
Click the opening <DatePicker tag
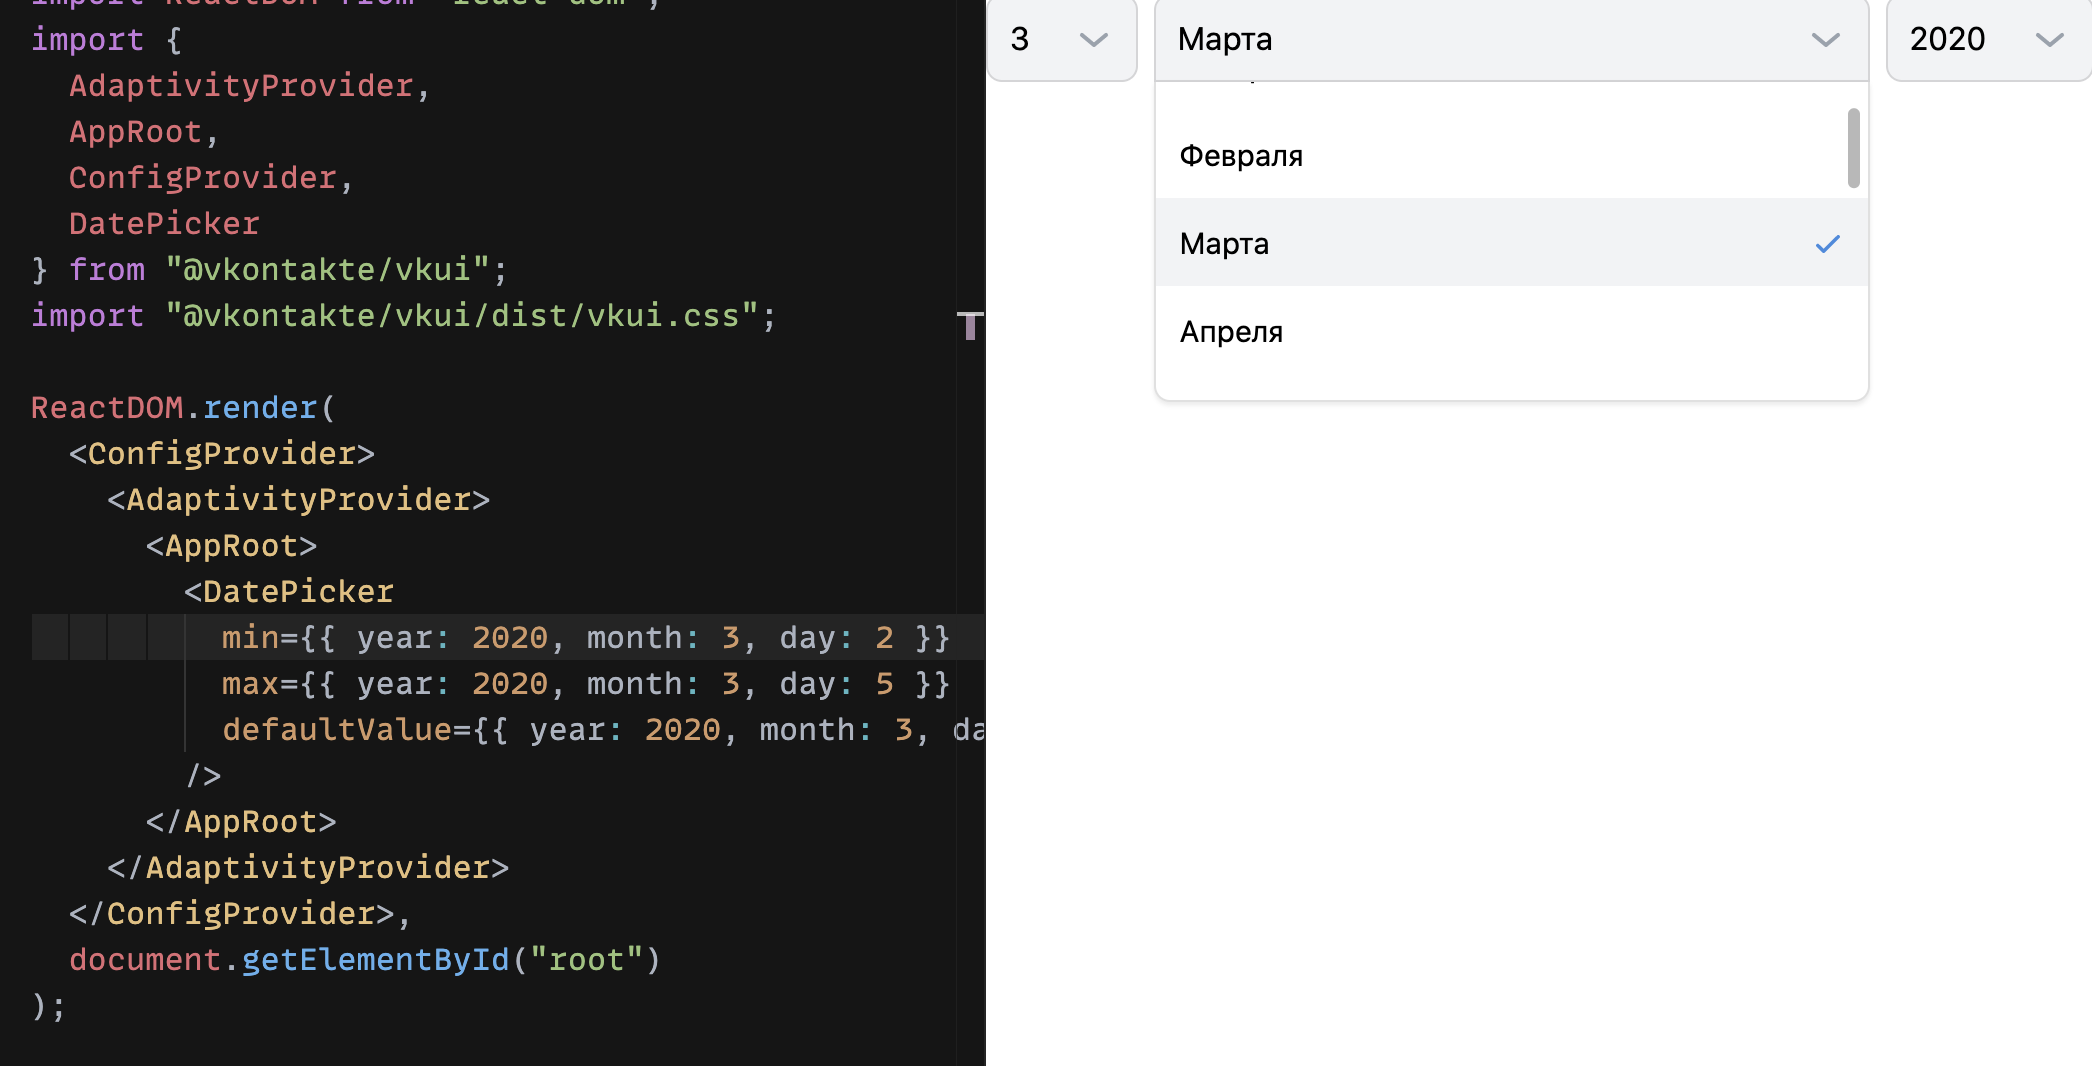(x=289, y=592)
